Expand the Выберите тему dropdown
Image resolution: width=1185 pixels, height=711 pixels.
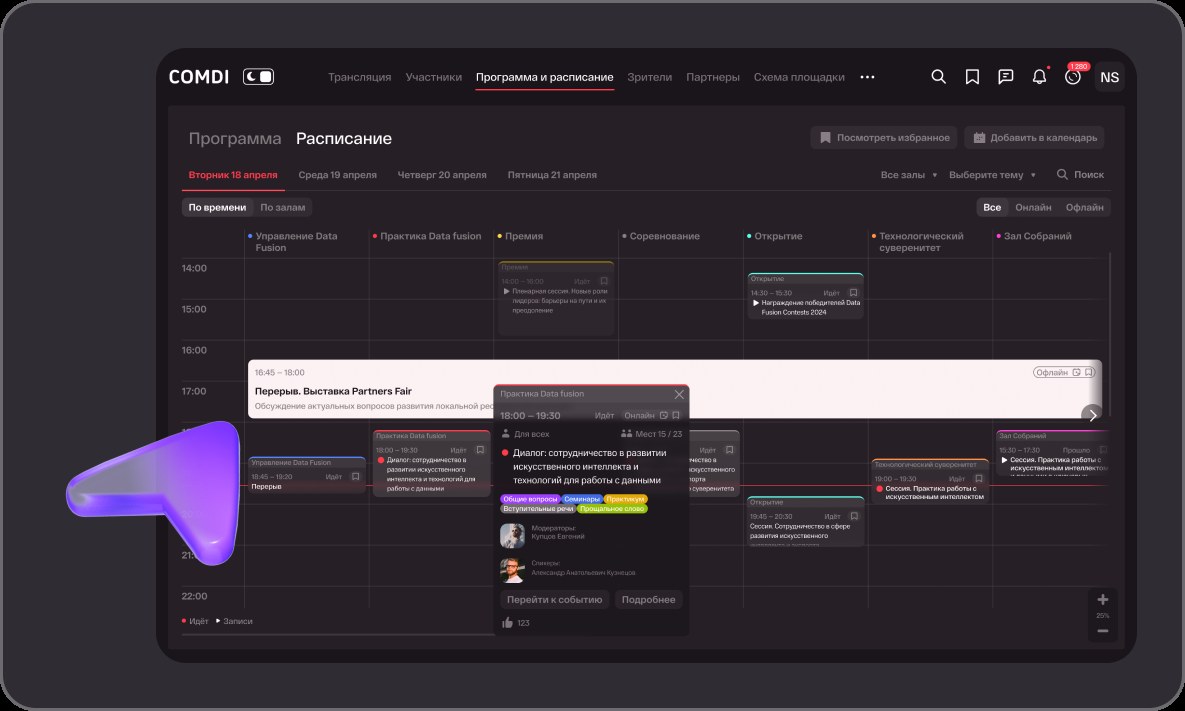click(x=992, y=175)
